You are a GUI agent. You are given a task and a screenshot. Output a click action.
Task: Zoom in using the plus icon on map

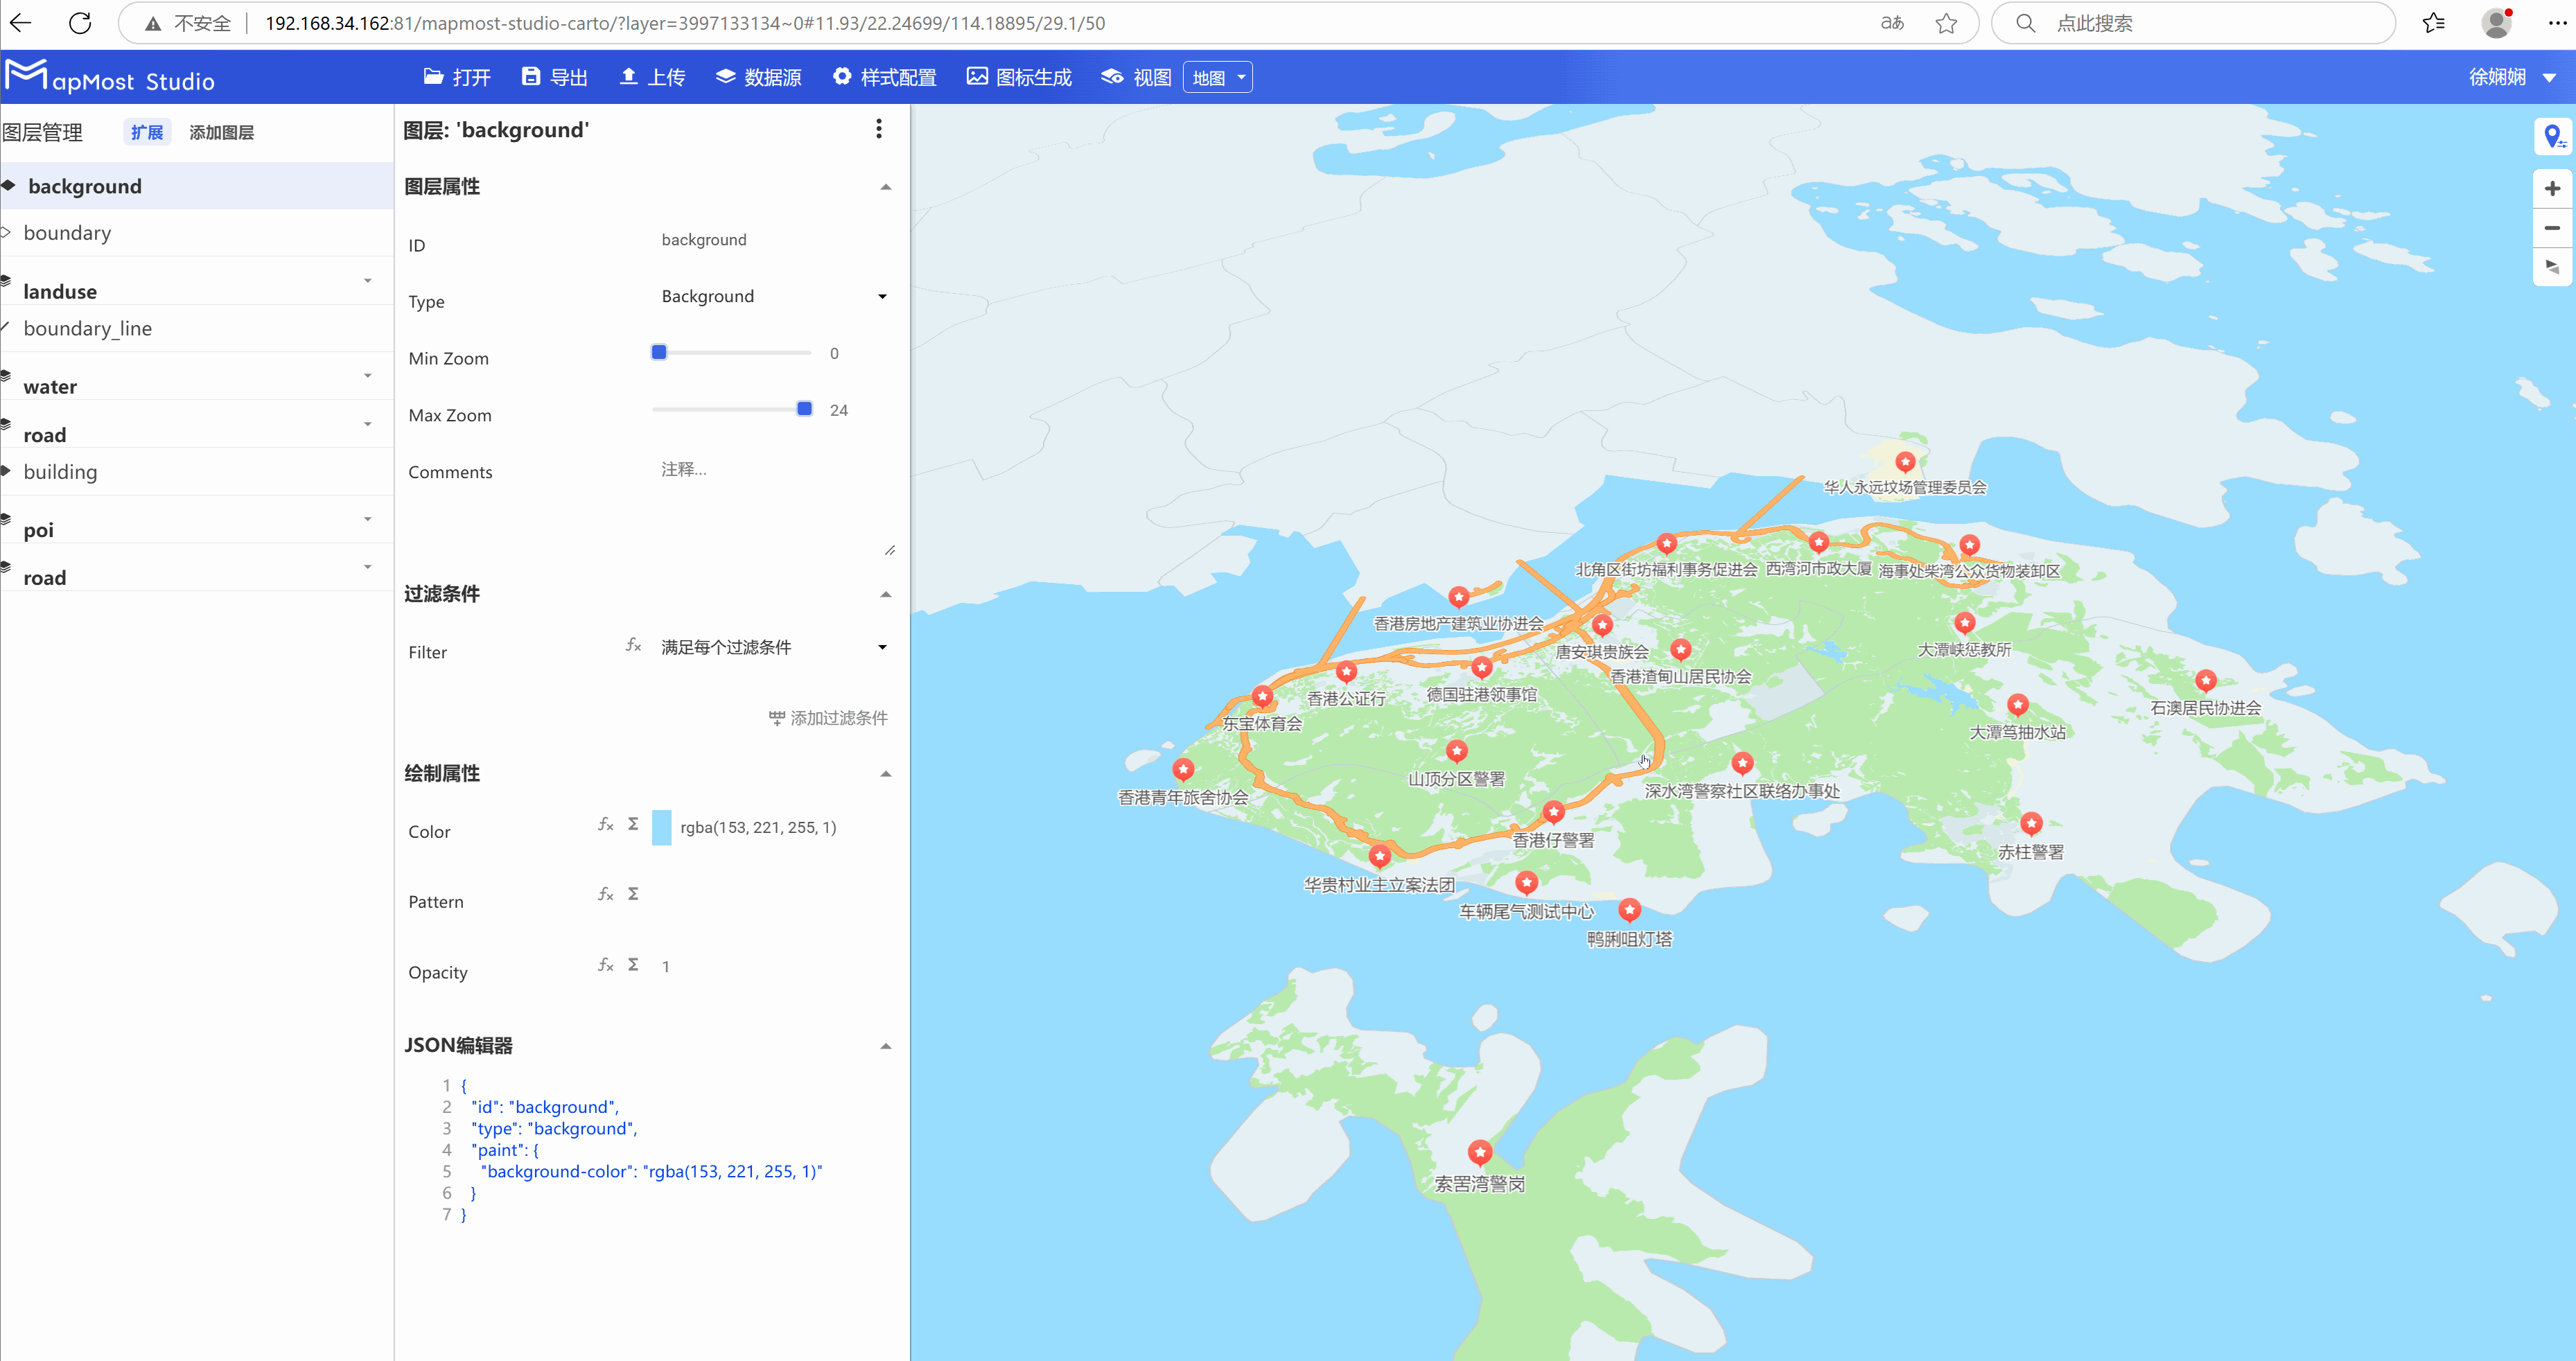2552,188
